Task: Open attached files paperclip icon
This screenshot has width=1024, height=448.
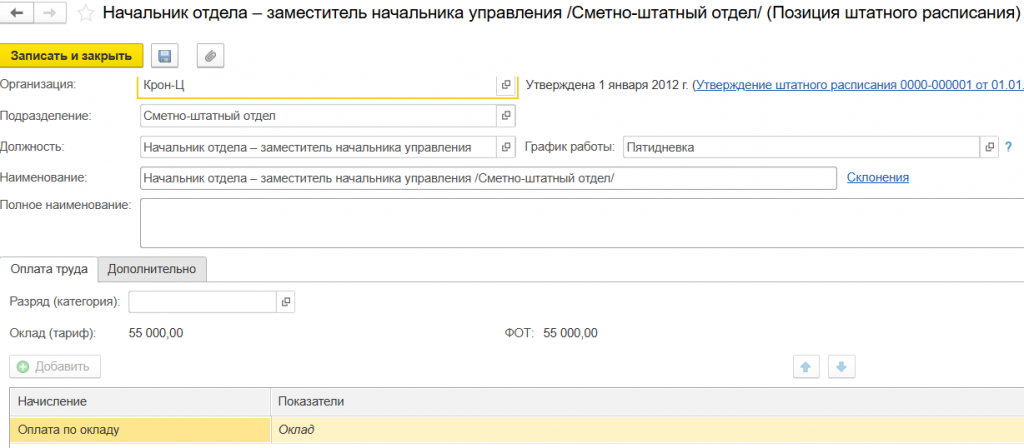Action: tap(210, 56)
